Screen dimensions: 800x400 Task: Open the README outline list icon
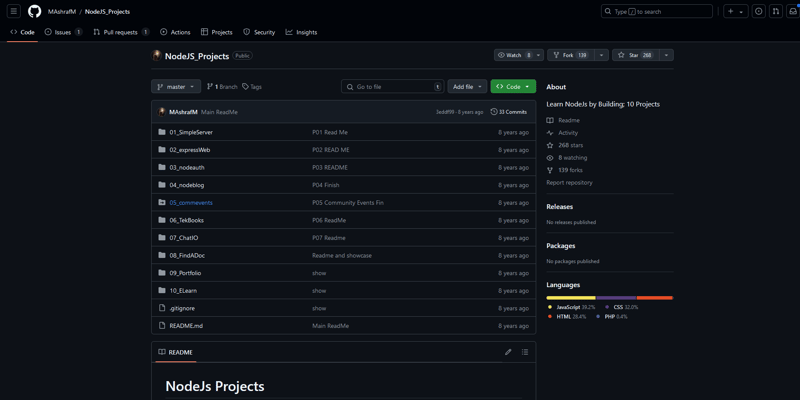pyautogui.click(x=525, y=352)
